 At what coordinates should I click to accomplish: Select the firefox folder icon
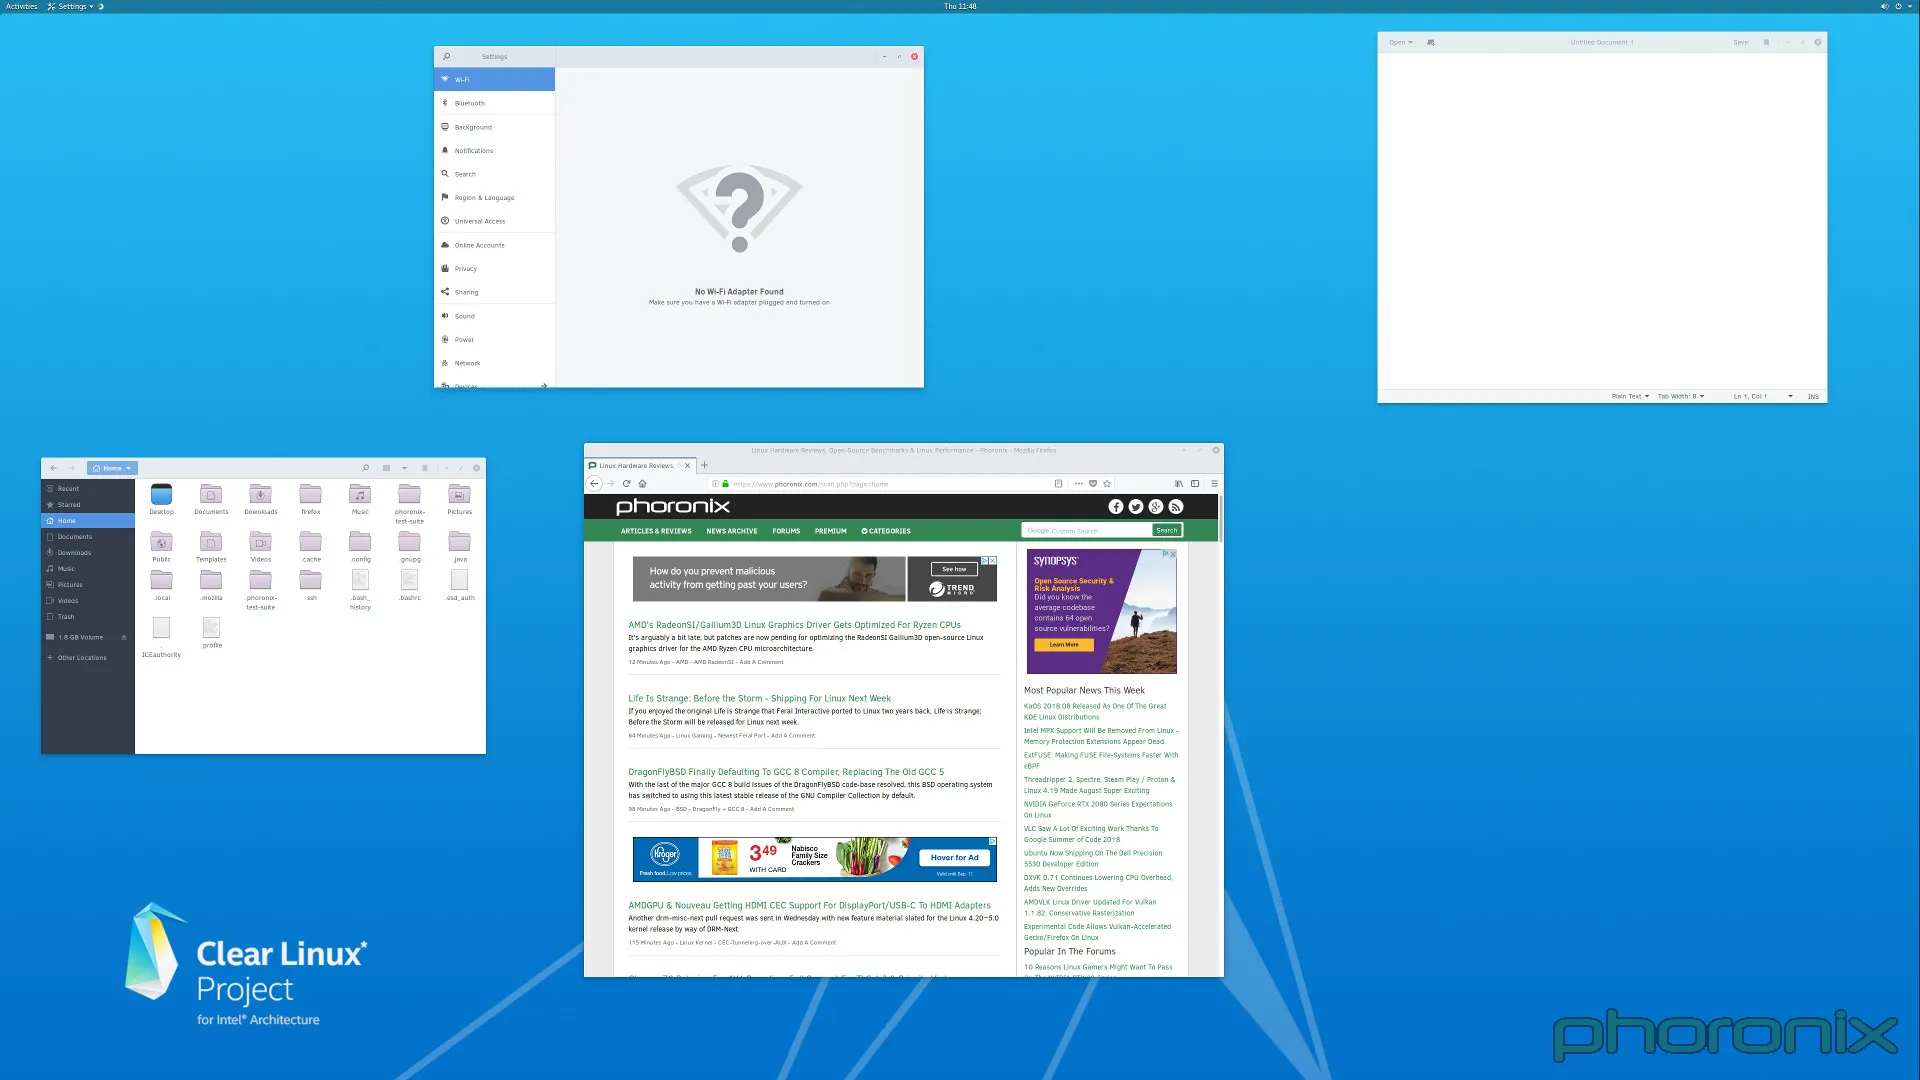[x=310, y=494]
